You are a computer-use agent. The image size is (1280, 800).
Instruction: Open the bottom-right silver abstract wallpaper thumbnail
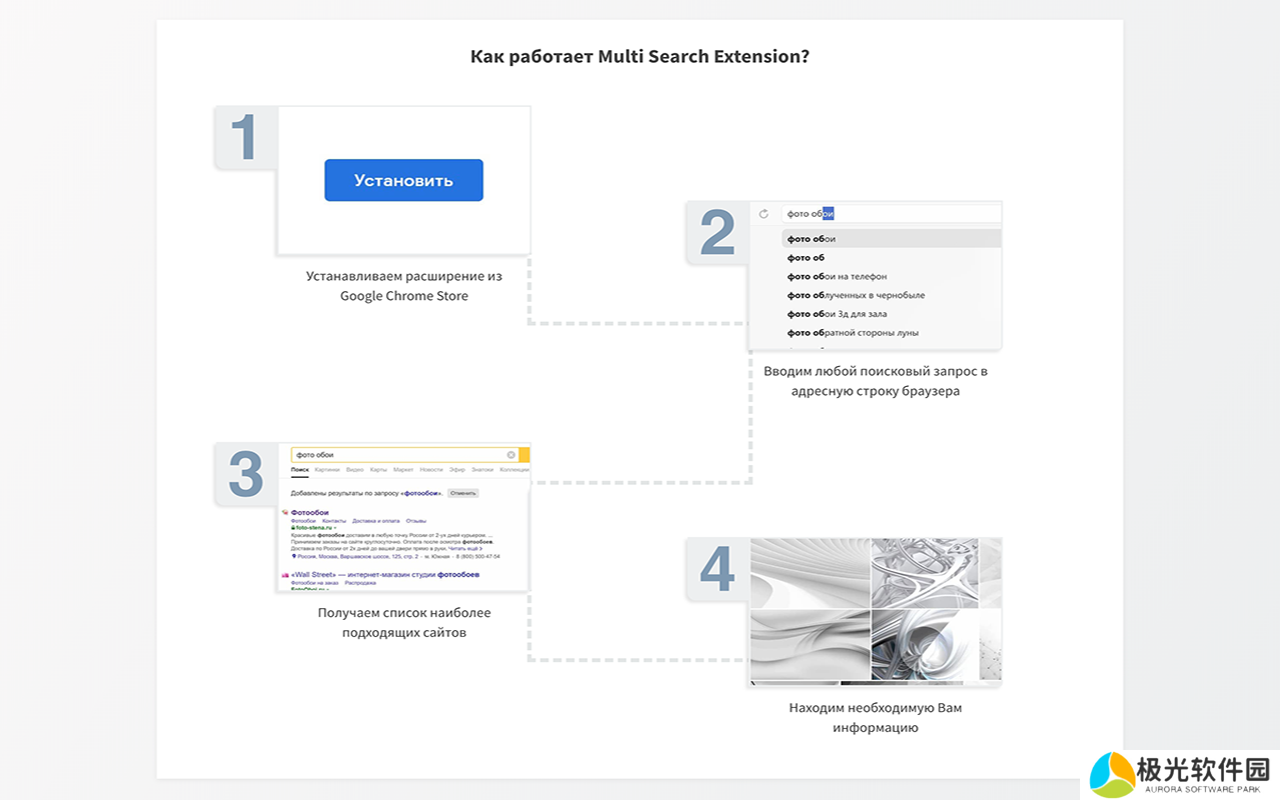[x=923, y=645]
